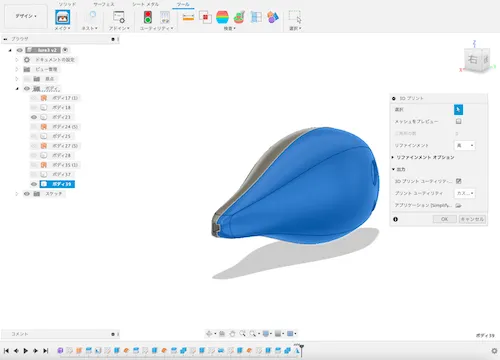This screenshot has width=500, height=360.
Task: Select the Measure ruler tool
Action: (188, 17)
